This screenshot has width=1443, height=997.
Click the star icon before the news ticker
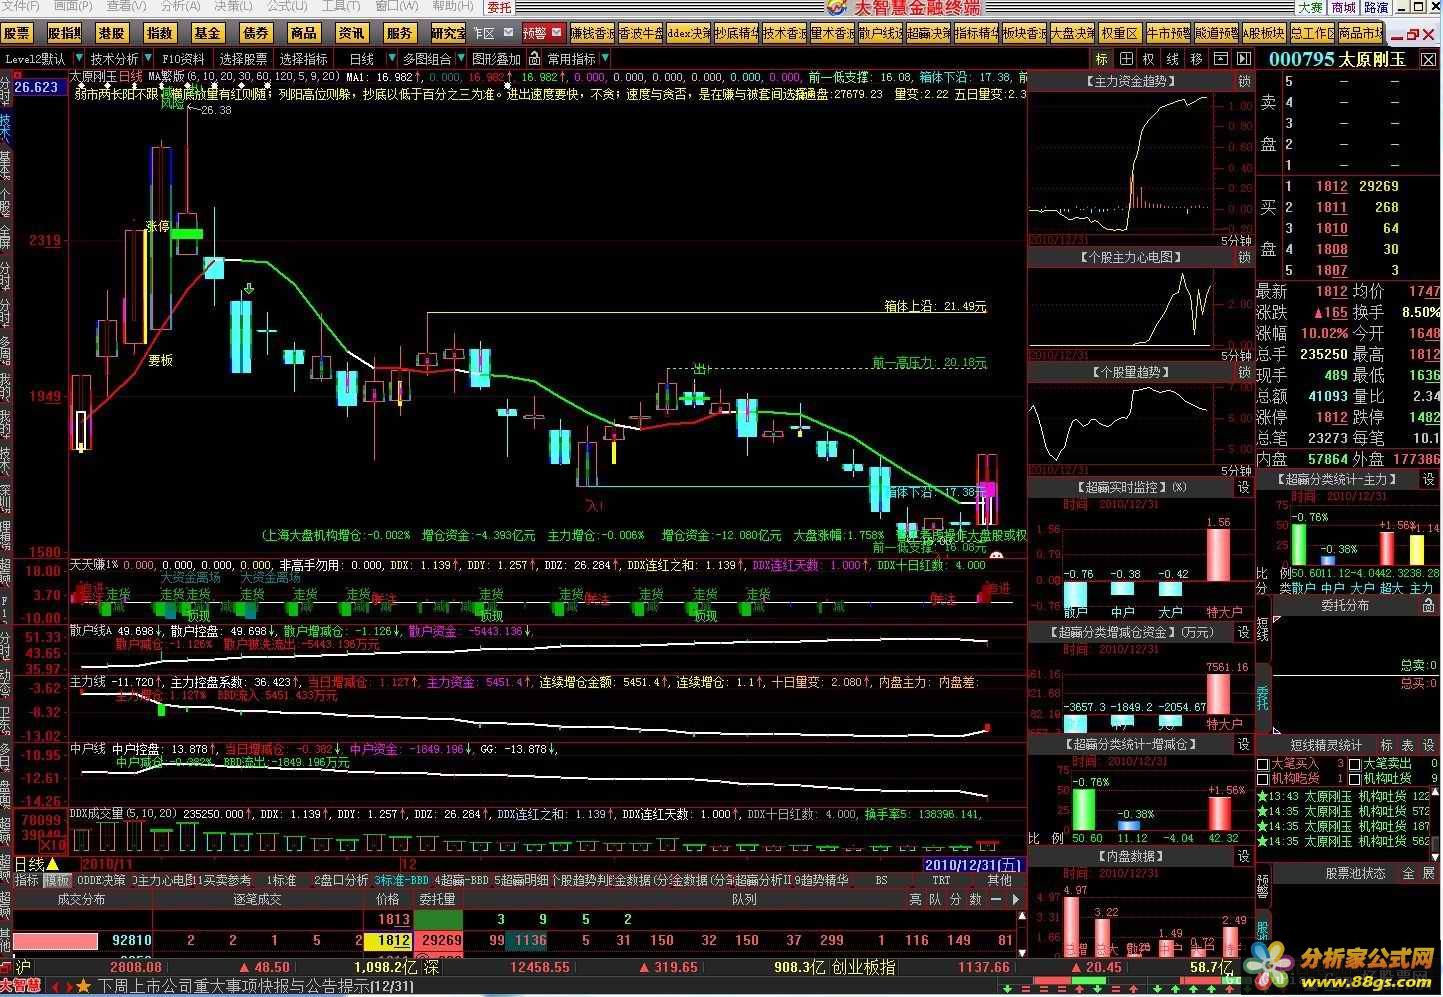[83, 987]
